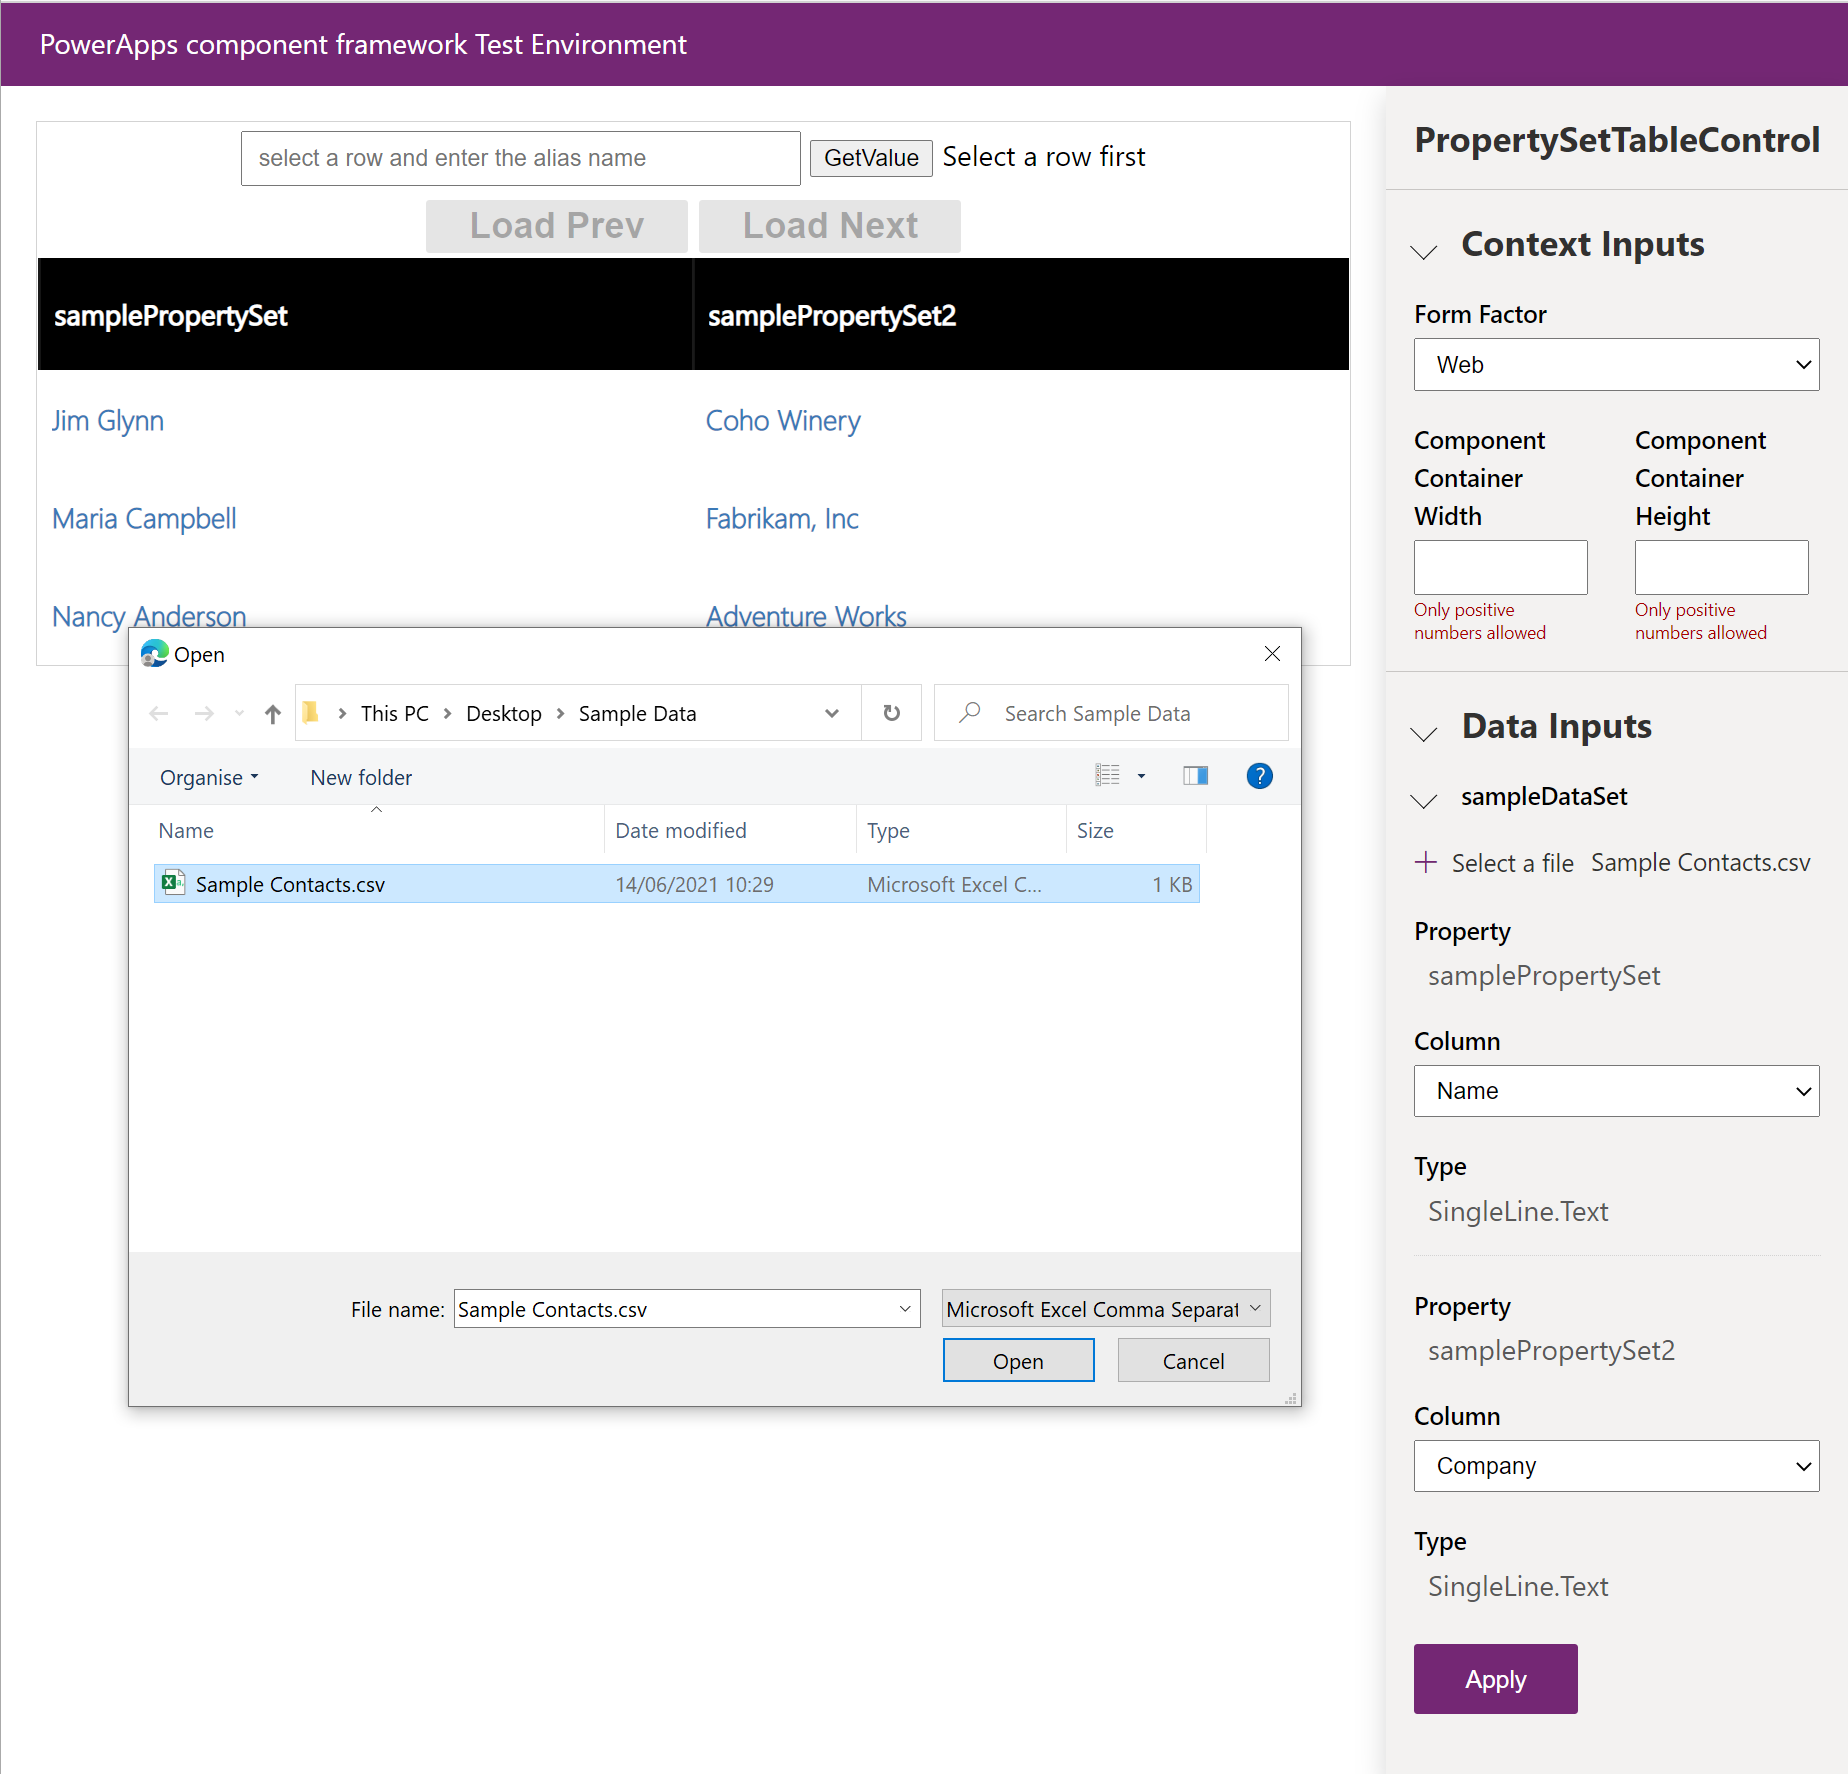Screen dimensions: 1848x1774
Task: Select the Sample Contacts.csv file
Action: (x=290, y=885)
